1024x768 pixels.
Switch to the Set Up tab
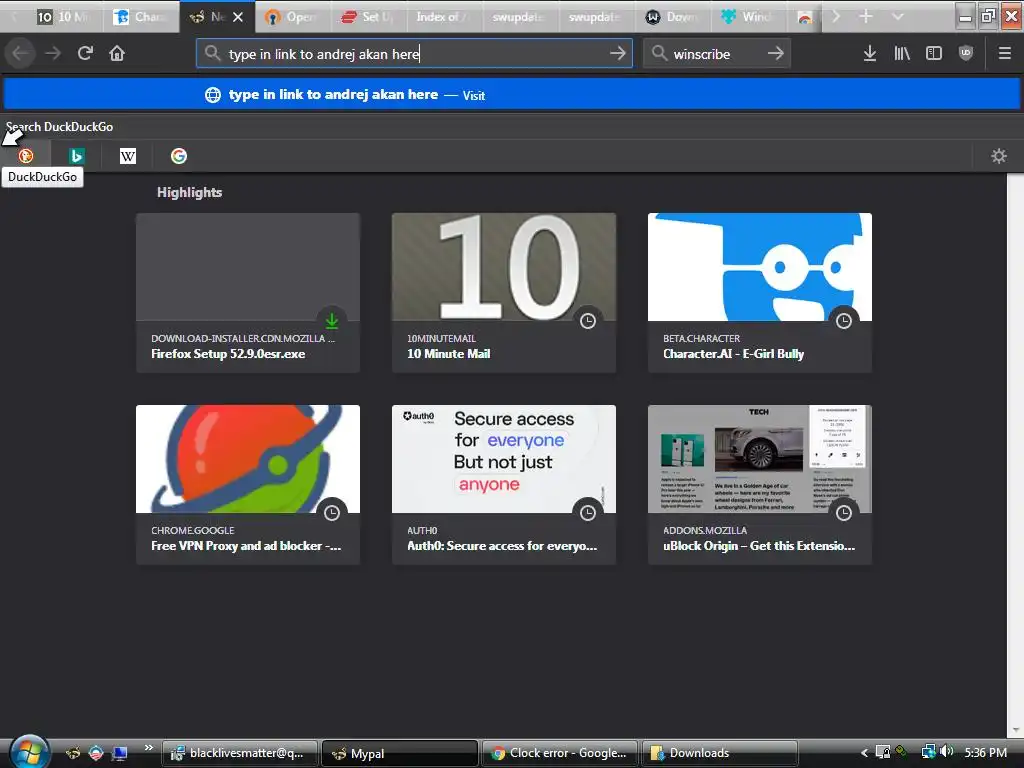368,16
